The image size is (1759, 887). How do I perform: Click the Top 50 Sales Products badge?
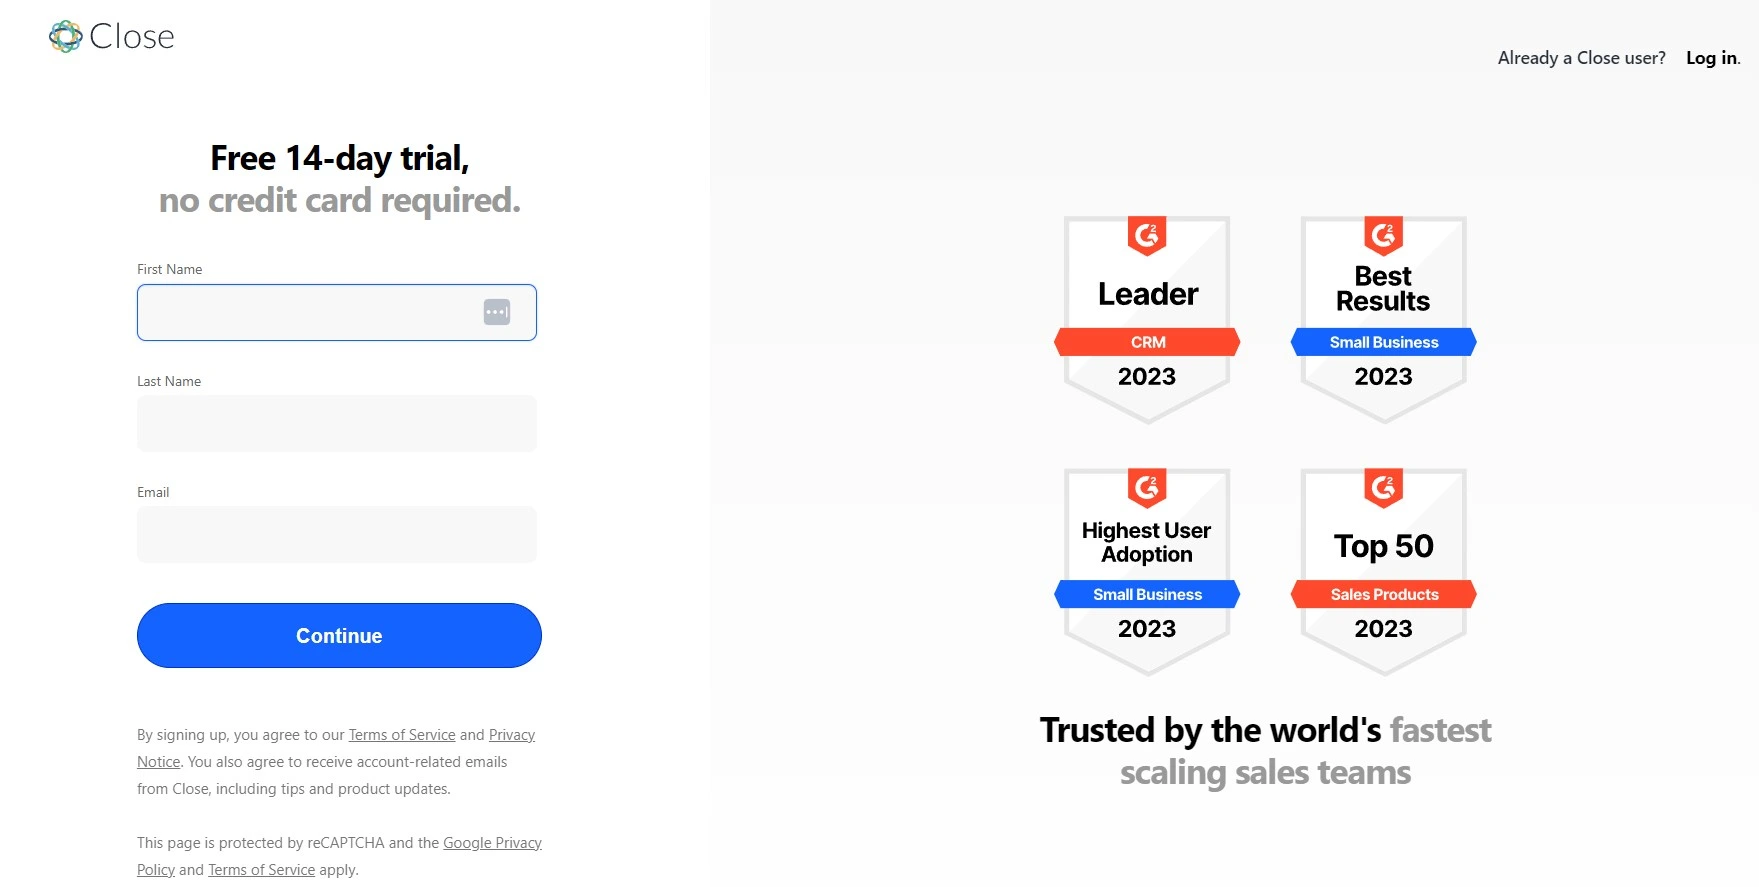pos(1384,572)
